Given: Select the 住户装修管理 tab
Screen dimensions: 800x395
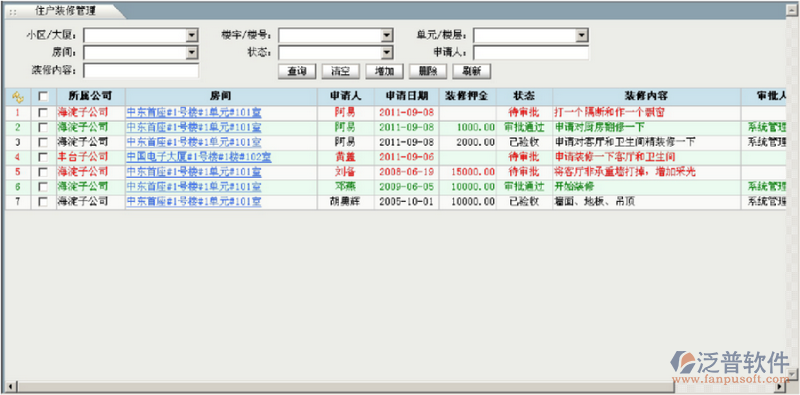Looking at the screenshot, I should coord(65,11).
